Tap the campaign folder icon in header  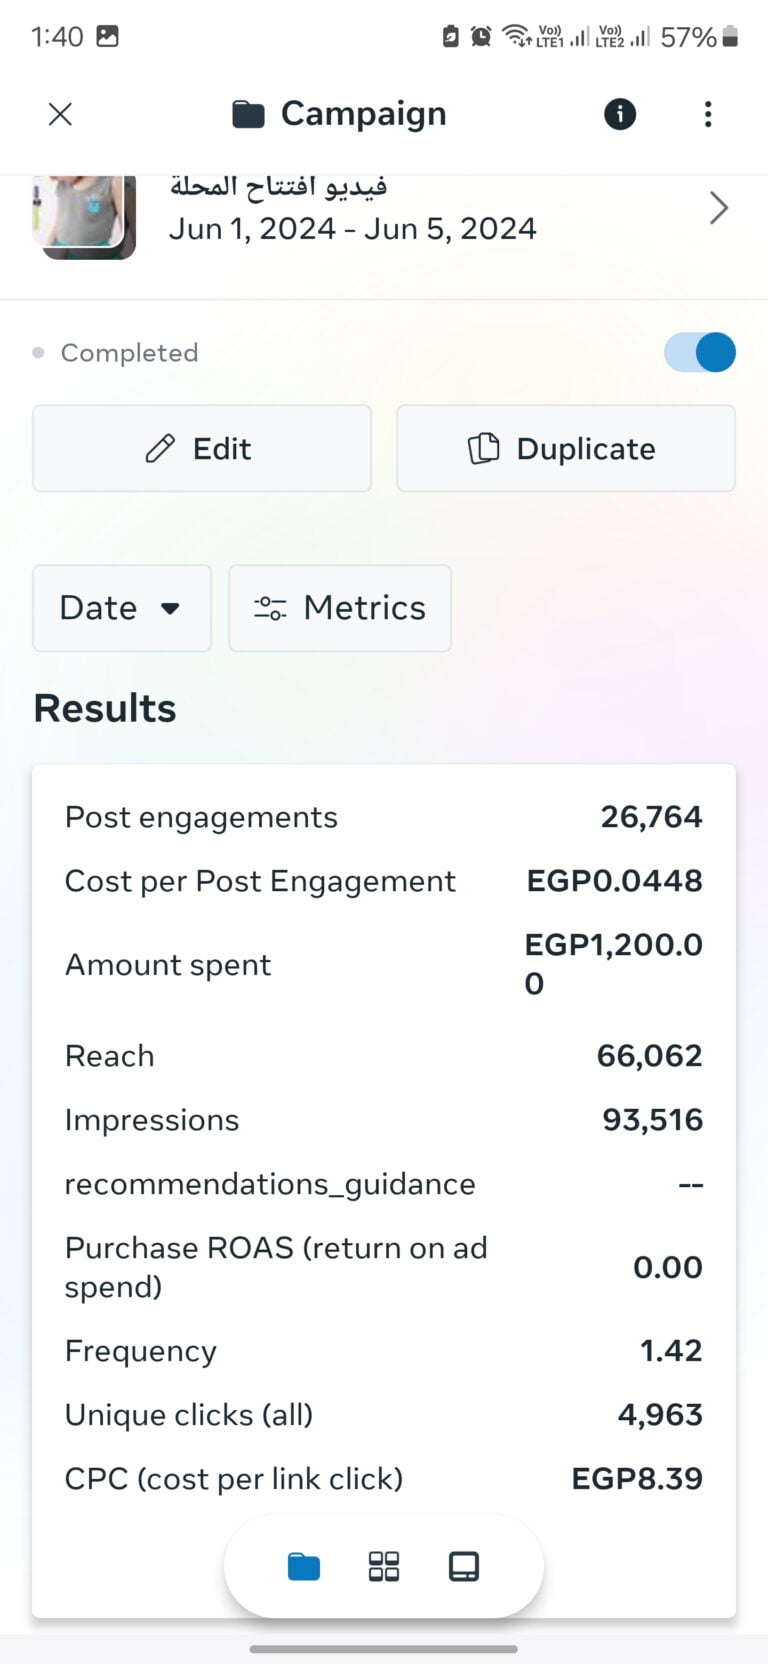pos(248,115)
